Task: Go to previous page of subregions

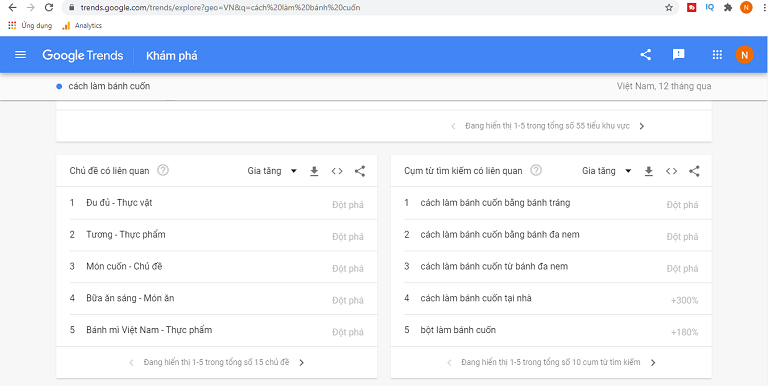Action: click(x=453, y=126)
